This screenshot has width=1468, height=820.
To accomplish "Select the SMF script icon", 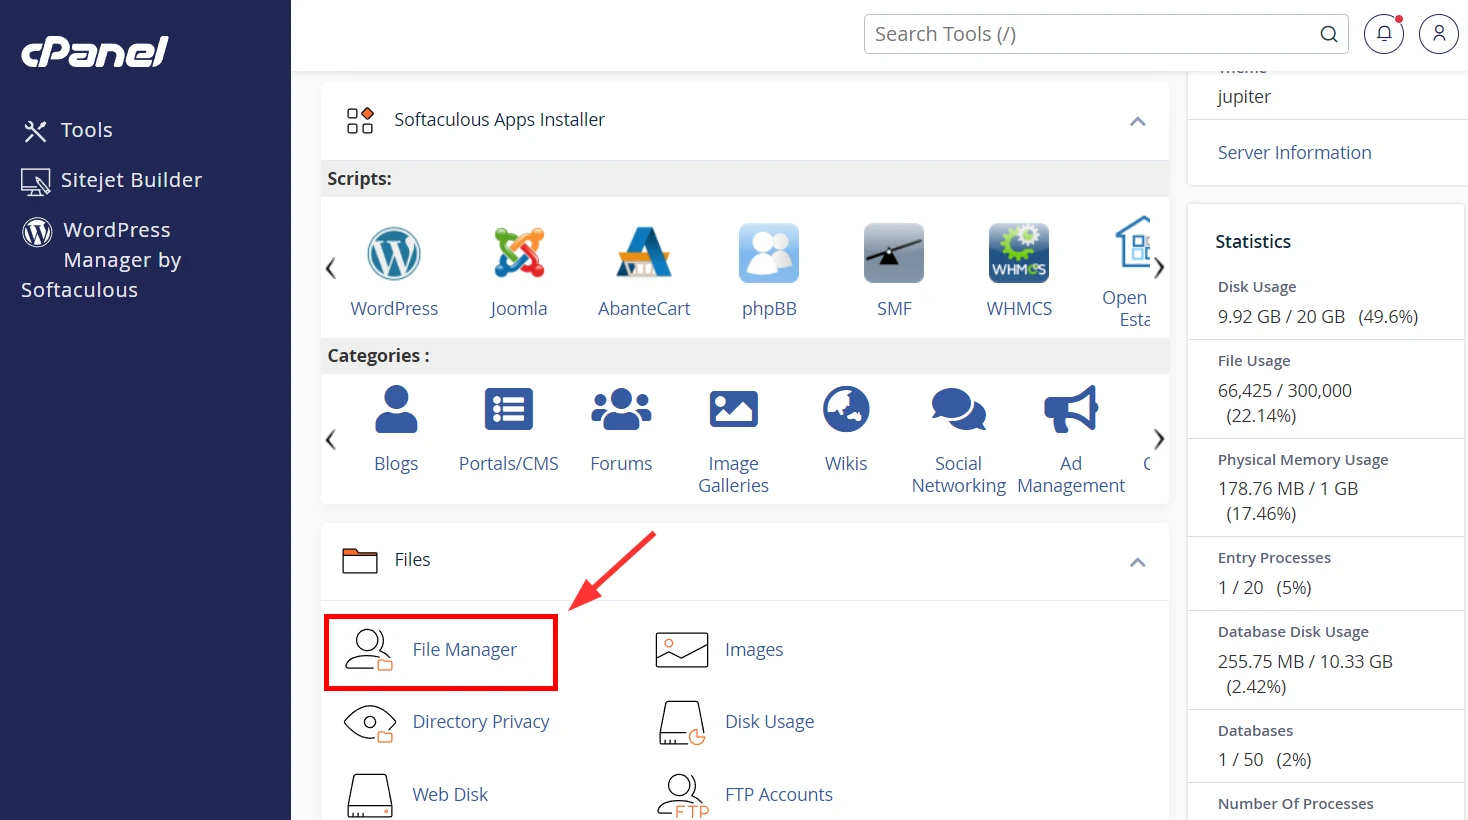I will [894, 253].
